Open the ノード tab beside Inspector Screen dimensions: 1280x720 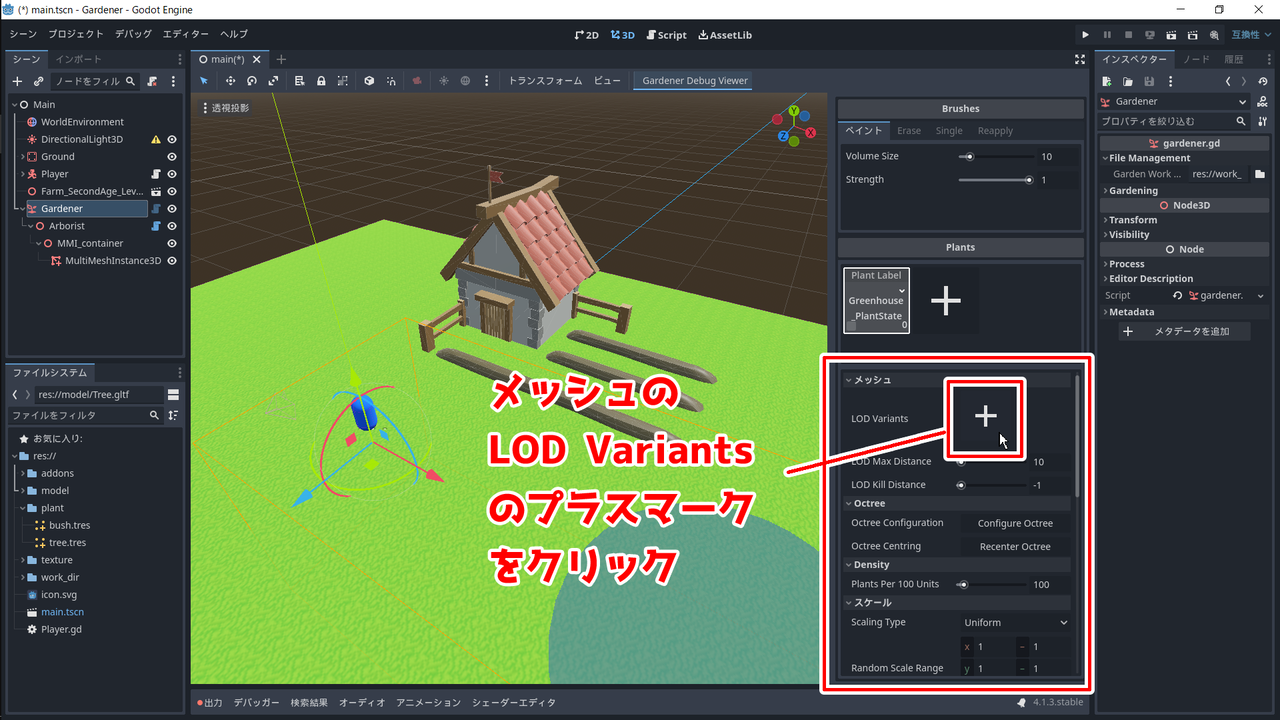pyautogui.click(x=1196, y=59)
